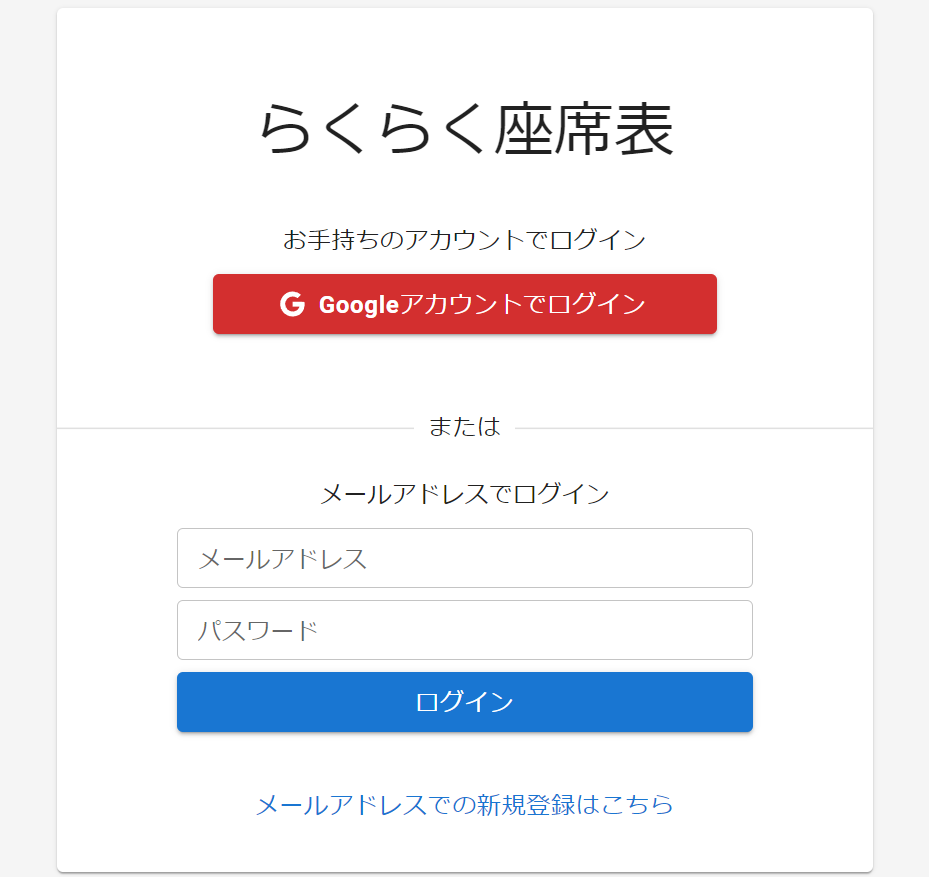The width and height of the screenshot is (929, 877).
Task: Select the 座席表 kanji in the title
Action: [x=584, y=129]
